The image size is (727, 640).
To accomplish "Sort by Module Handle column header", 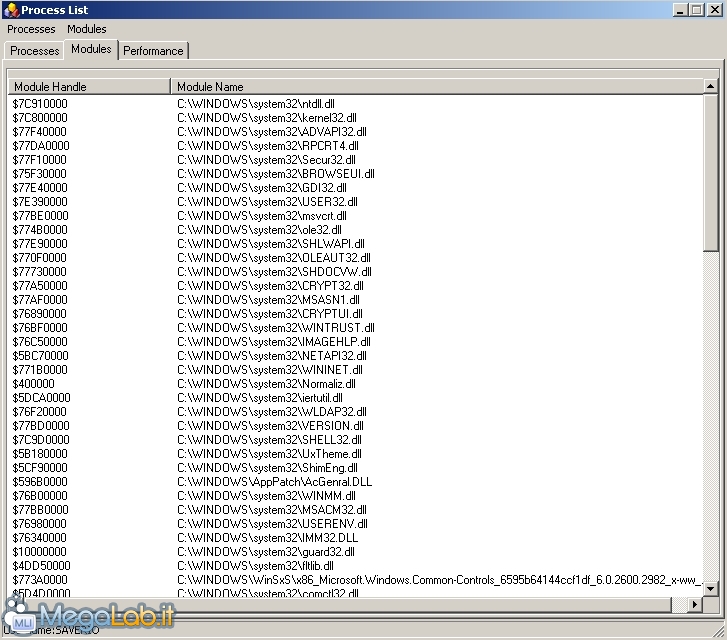I will point(89,87).
